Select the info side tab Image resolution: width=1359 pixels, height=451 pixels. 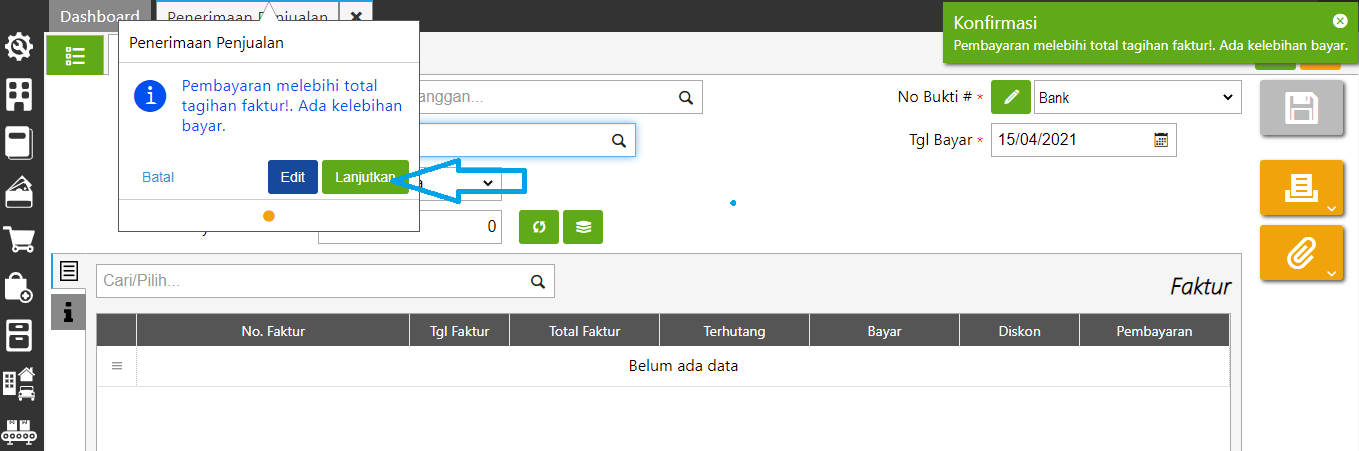pyautogui.click(x=68, y=313)
